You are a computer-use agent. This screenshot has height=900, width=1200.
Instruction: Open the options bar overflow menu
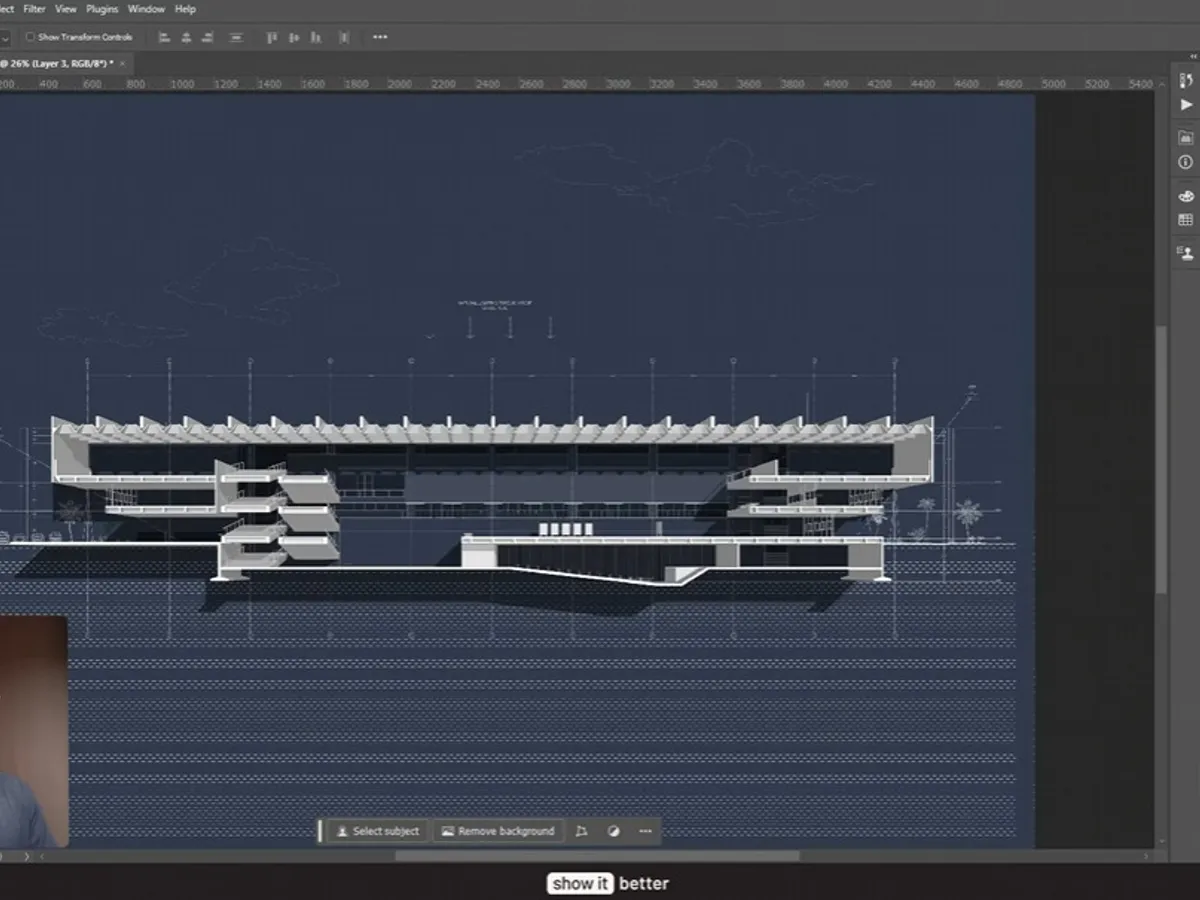coord(380,37)
